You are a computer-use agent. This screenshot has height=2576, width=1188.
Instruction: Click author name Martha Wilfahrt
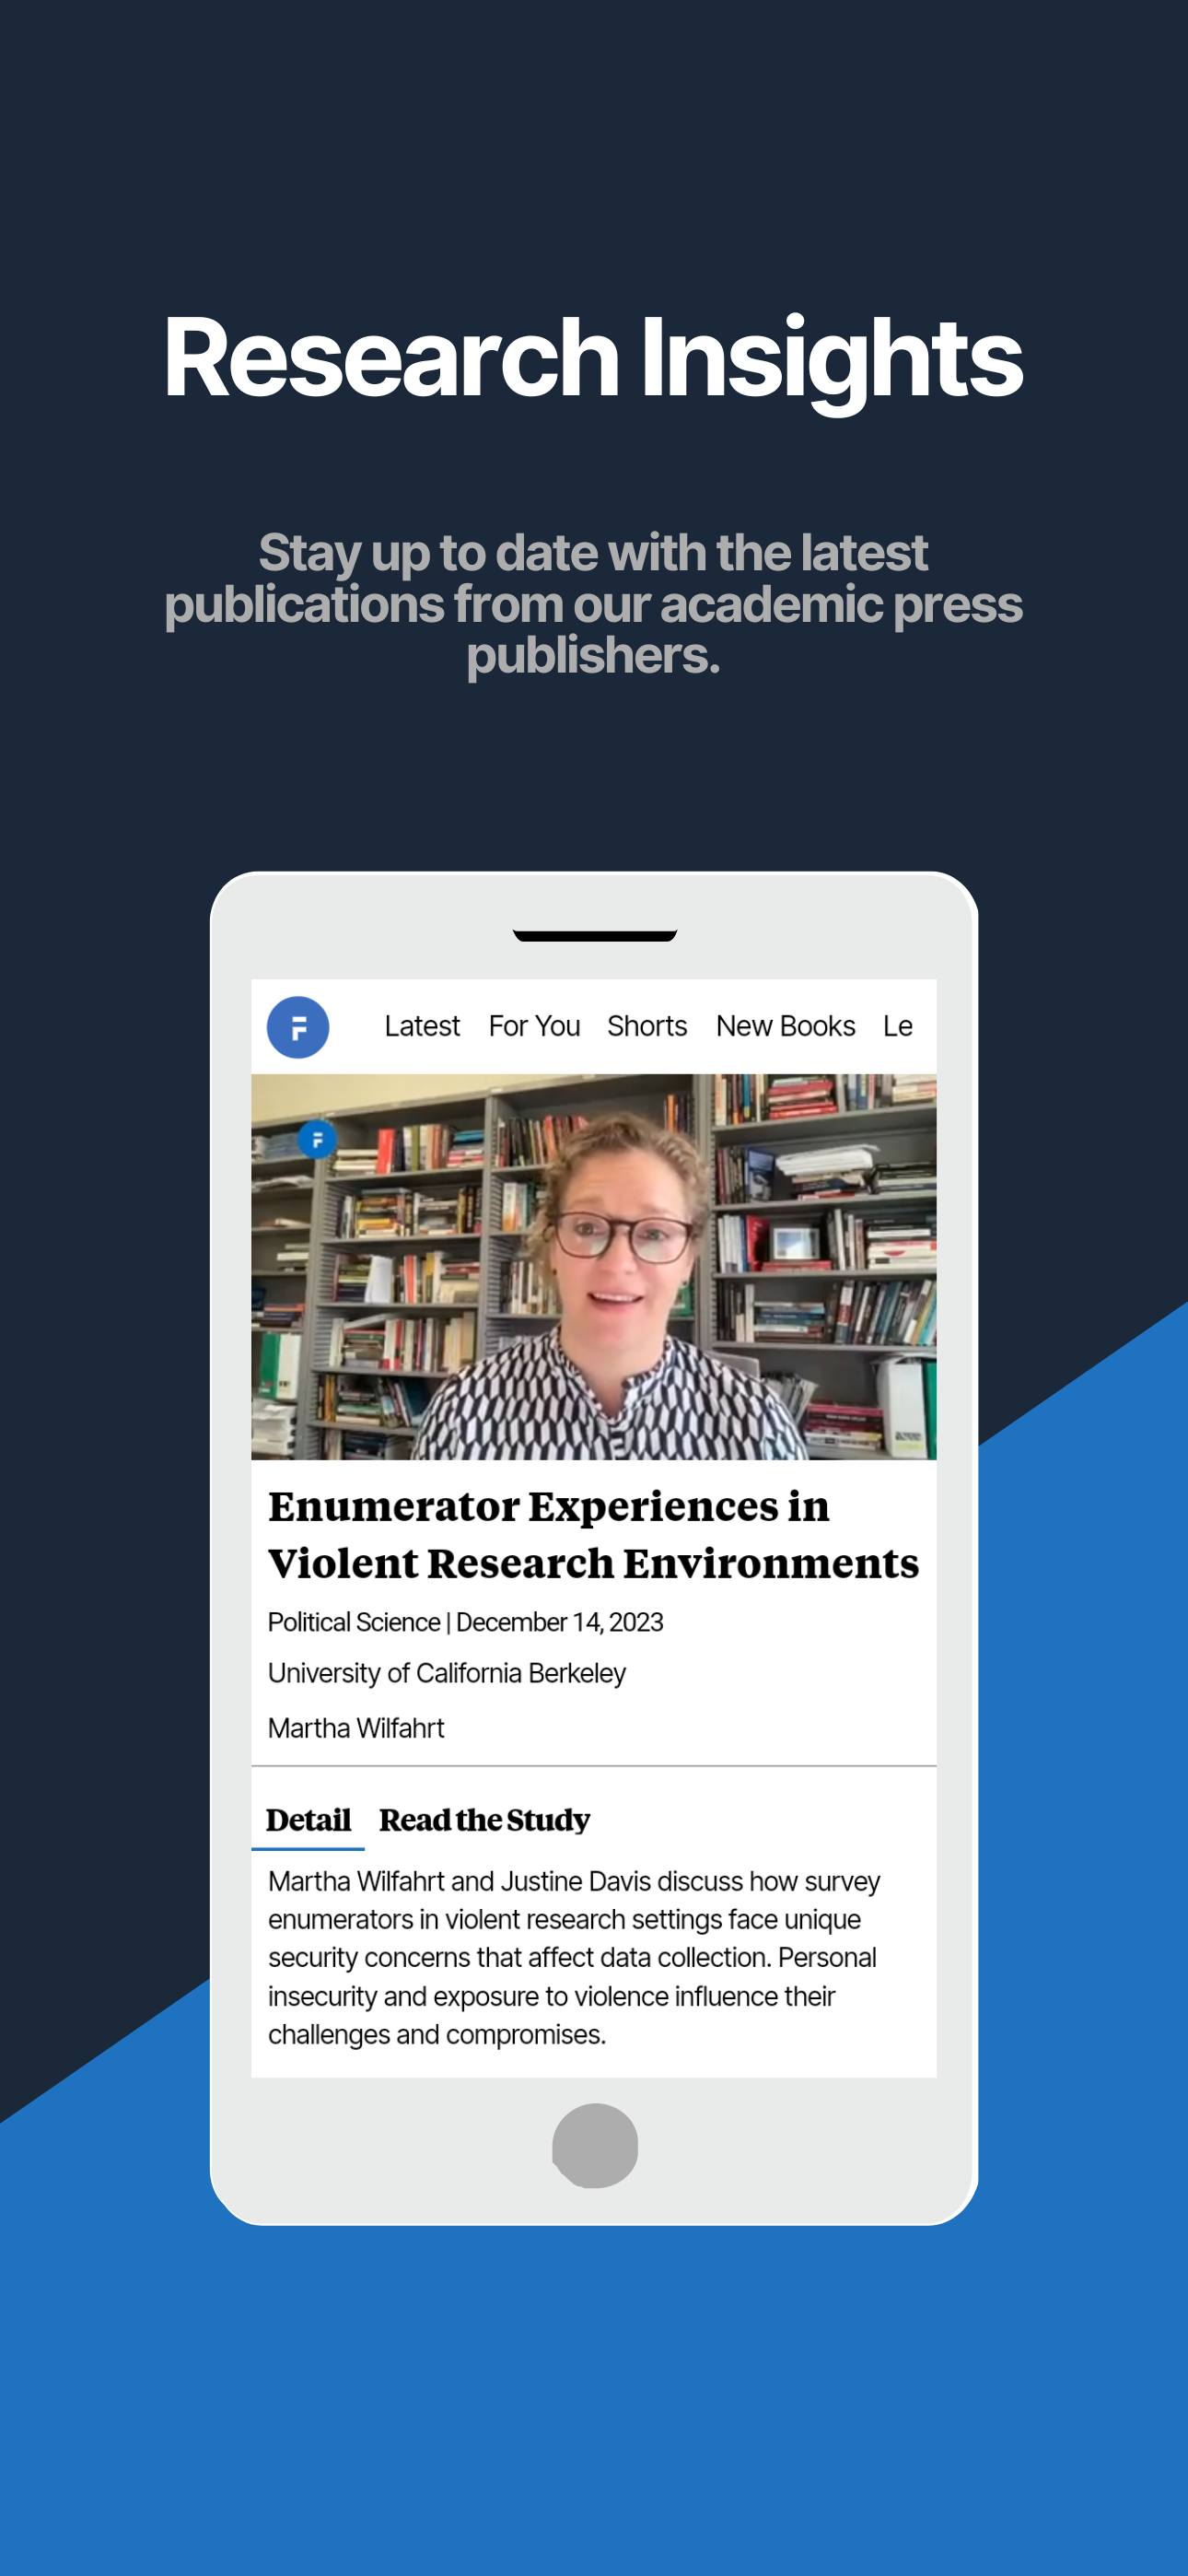click(x=356, y=1728)
